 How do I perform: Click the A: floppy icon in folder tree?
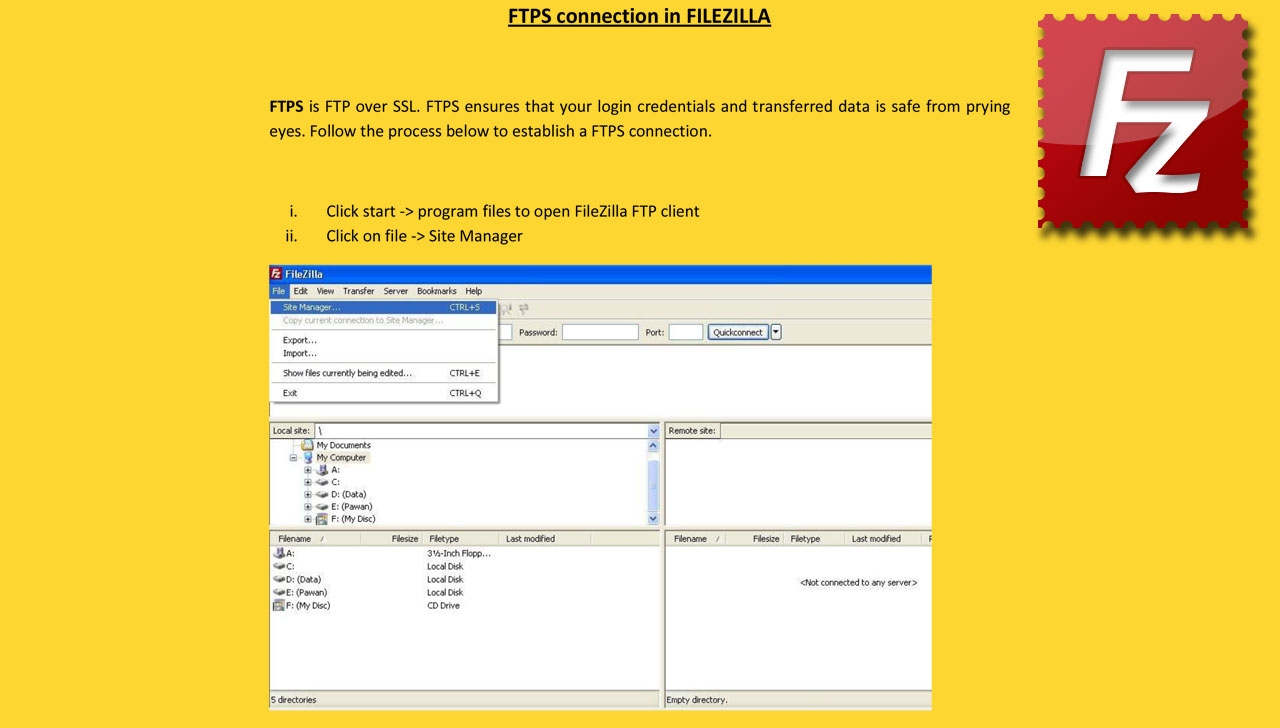click(322, 470)
